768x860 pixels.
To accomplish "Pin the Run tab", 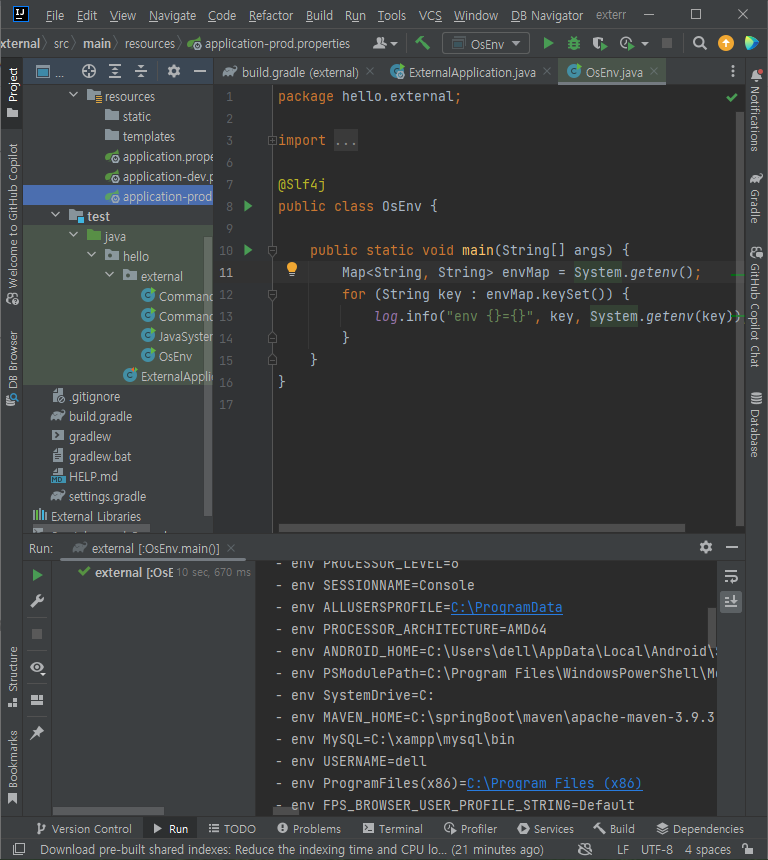I will click(x=37, y=733).
